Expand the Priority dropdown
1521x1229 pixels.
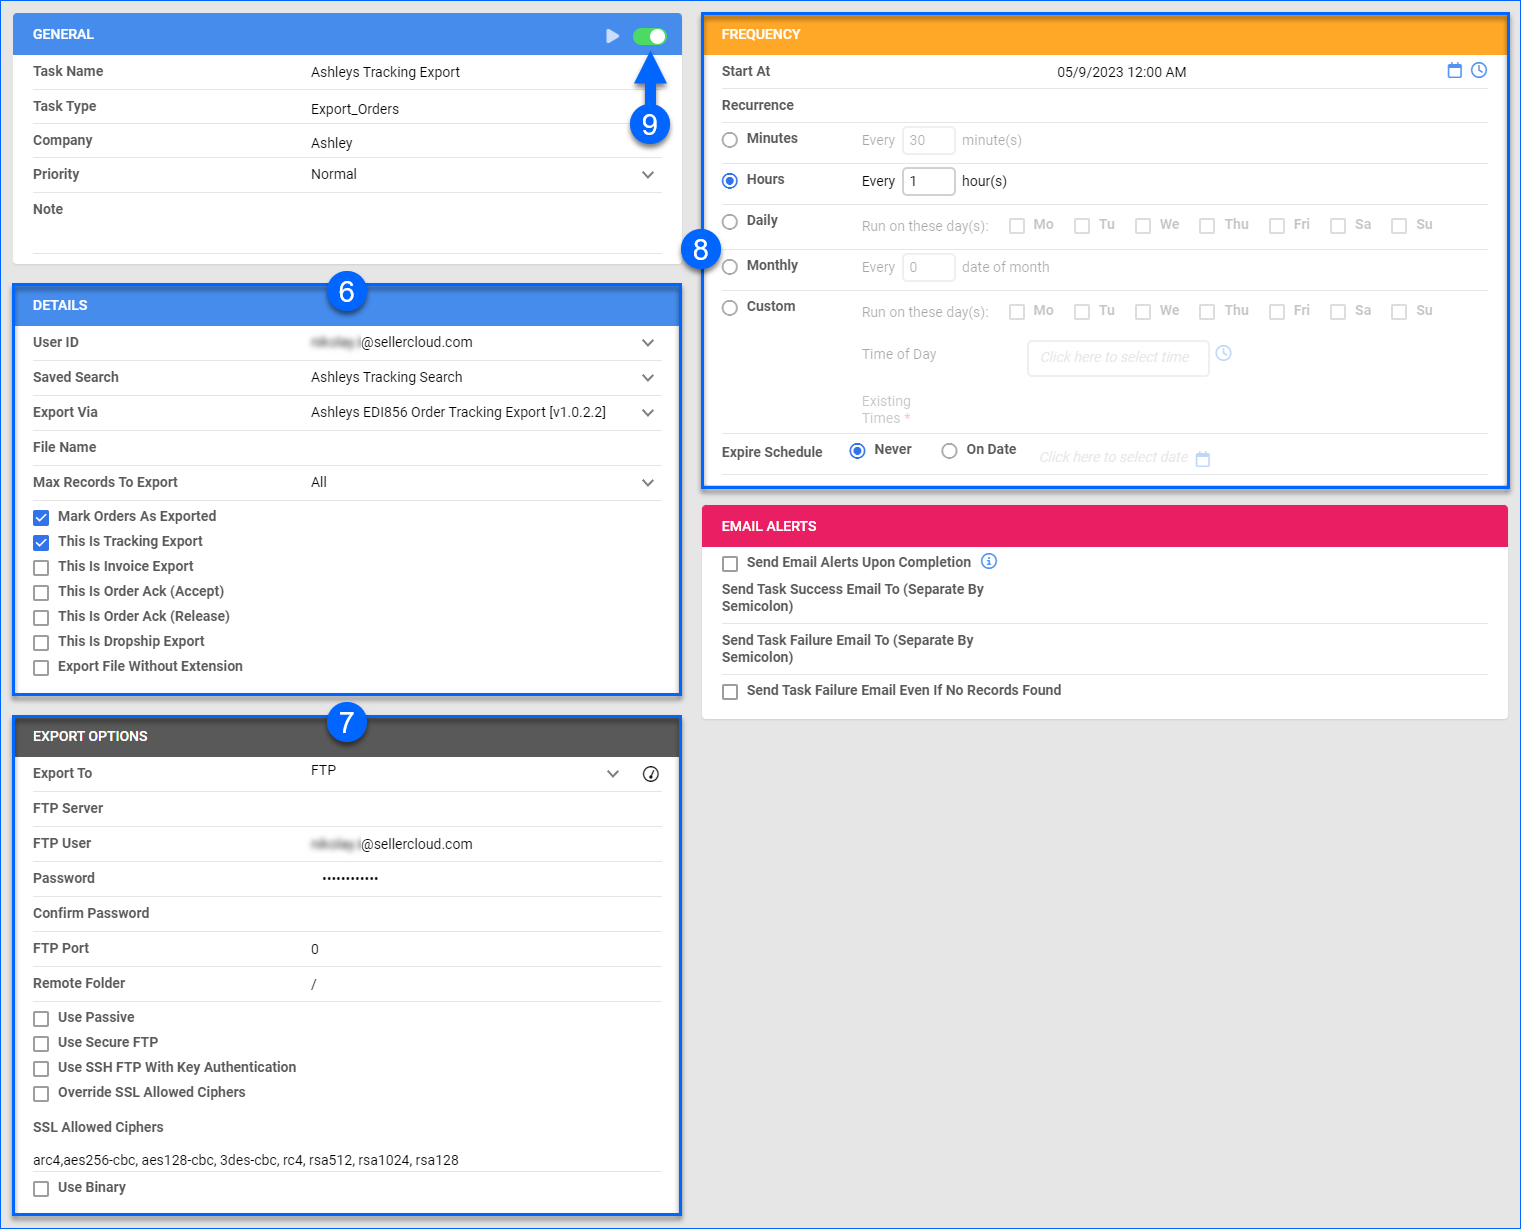(x=648, y=175)
